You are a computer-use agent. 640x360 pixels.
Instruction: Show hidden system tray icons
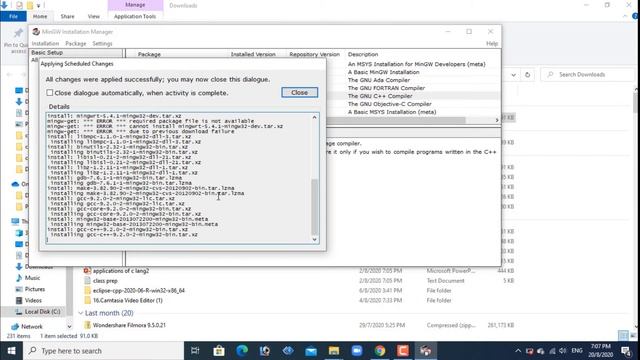click(518, 351)
